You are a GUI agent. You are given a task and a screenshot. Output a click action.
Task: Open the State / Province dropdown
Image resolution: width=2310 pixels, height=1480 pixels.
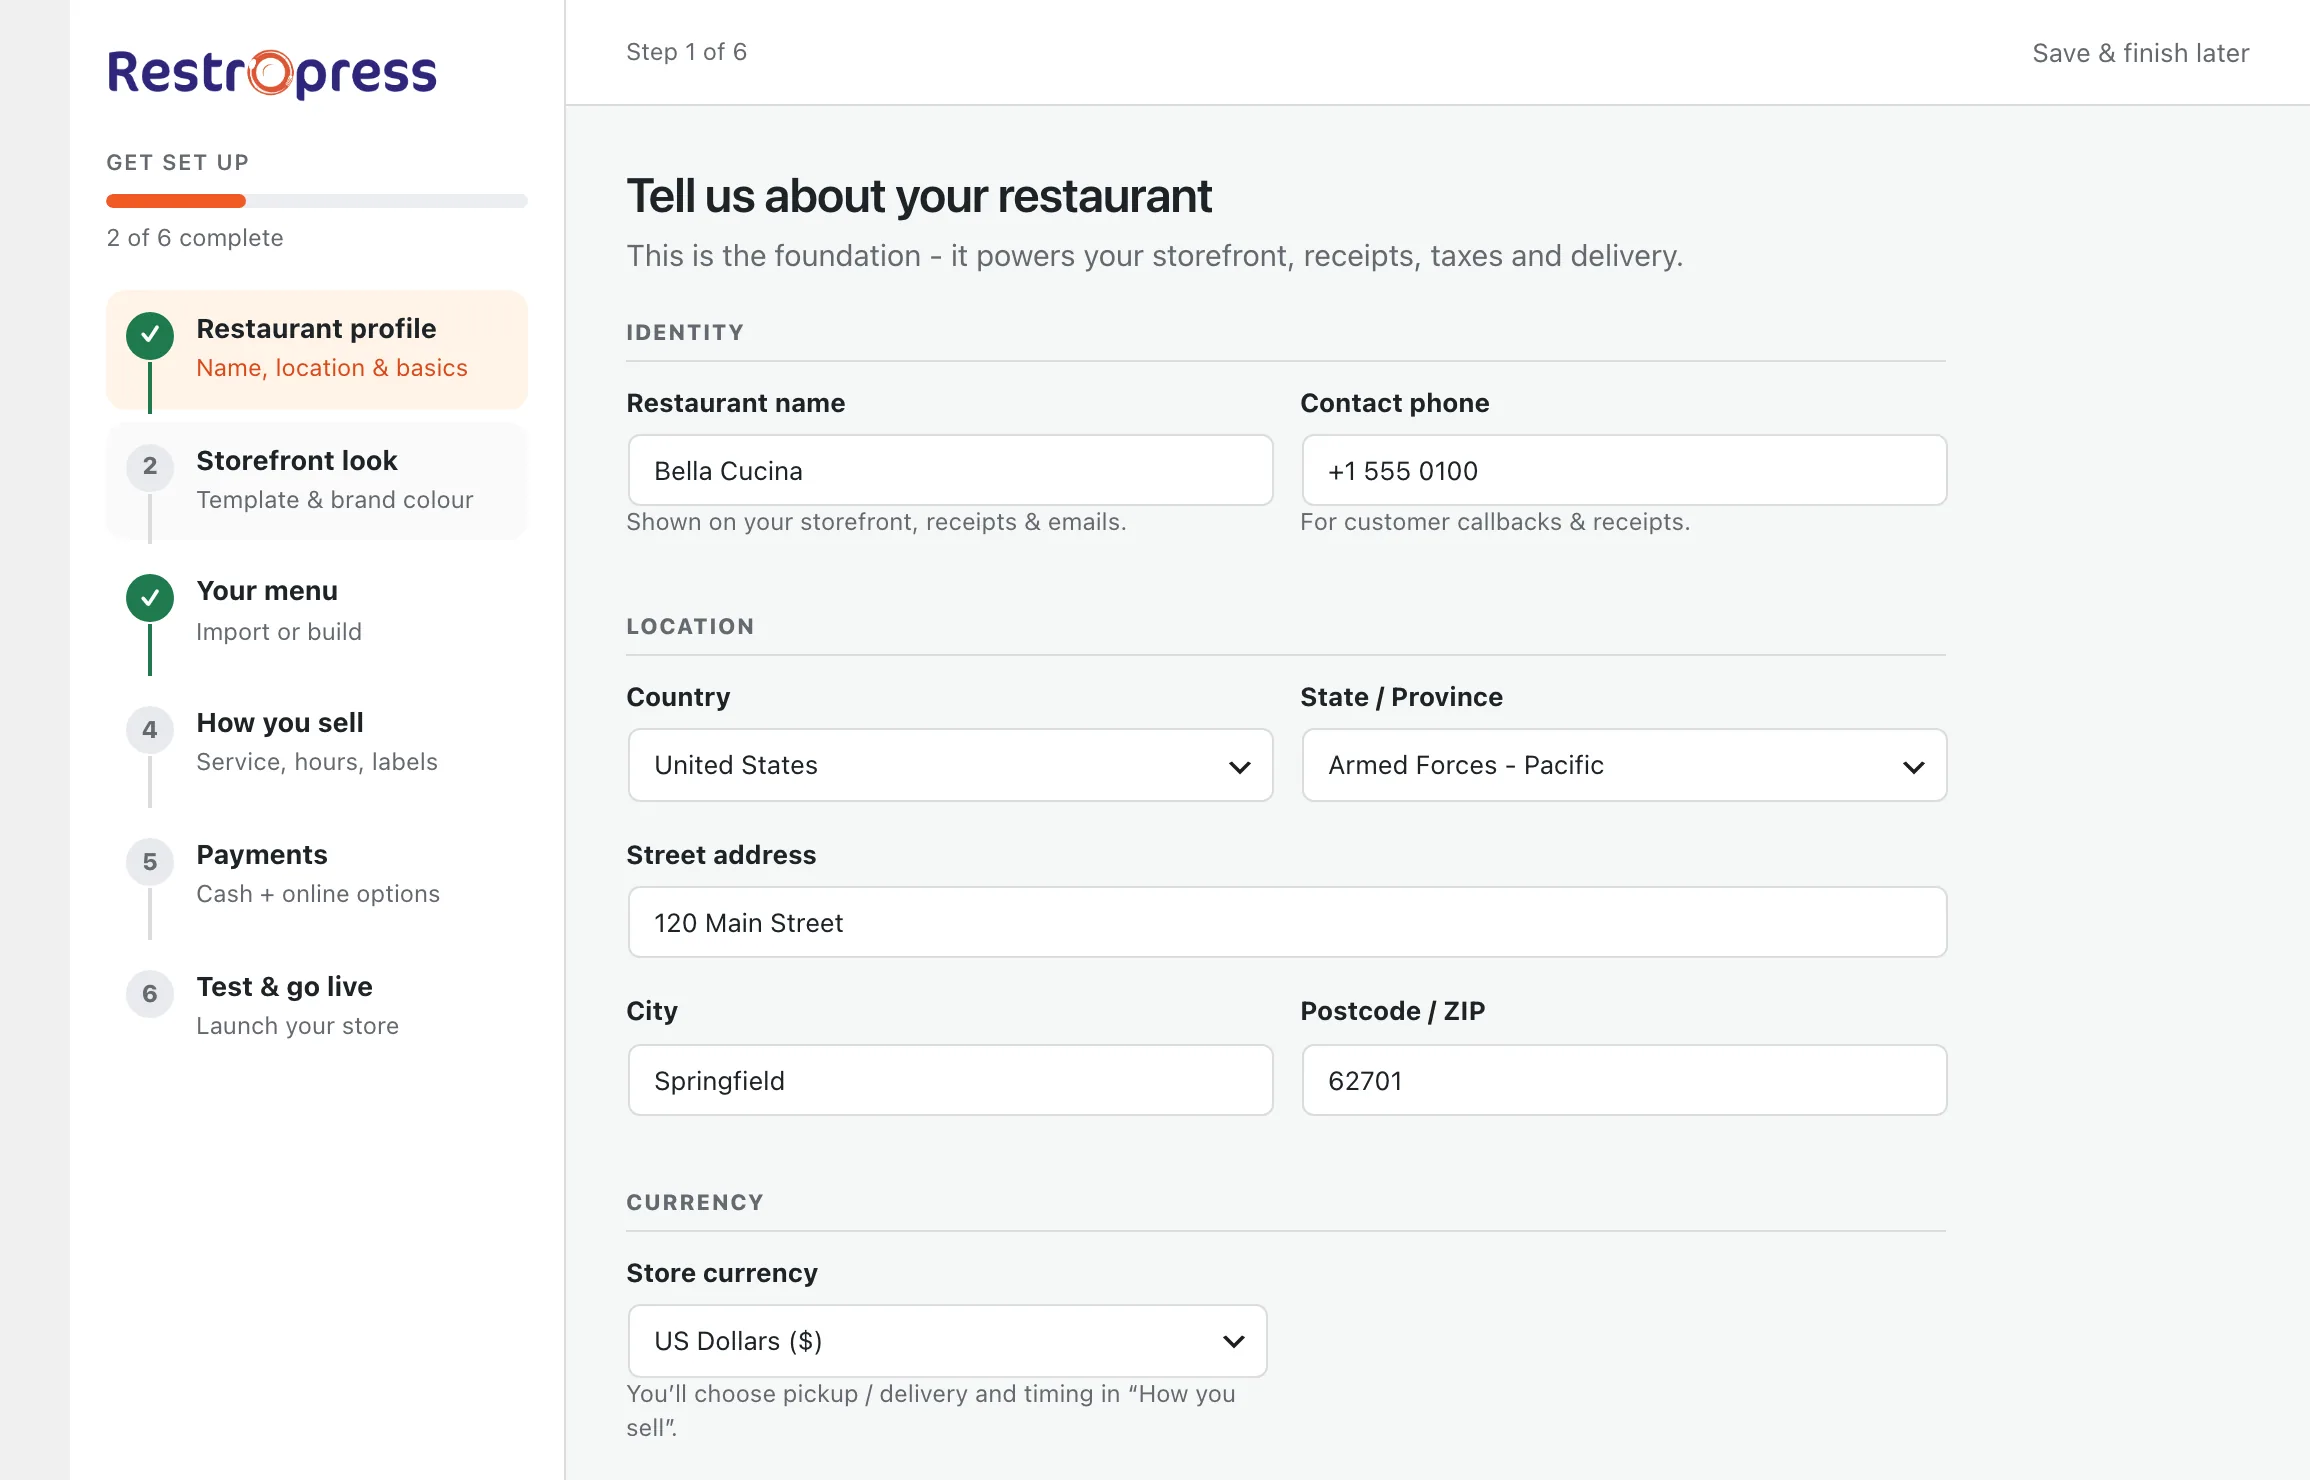(1624, 765)
